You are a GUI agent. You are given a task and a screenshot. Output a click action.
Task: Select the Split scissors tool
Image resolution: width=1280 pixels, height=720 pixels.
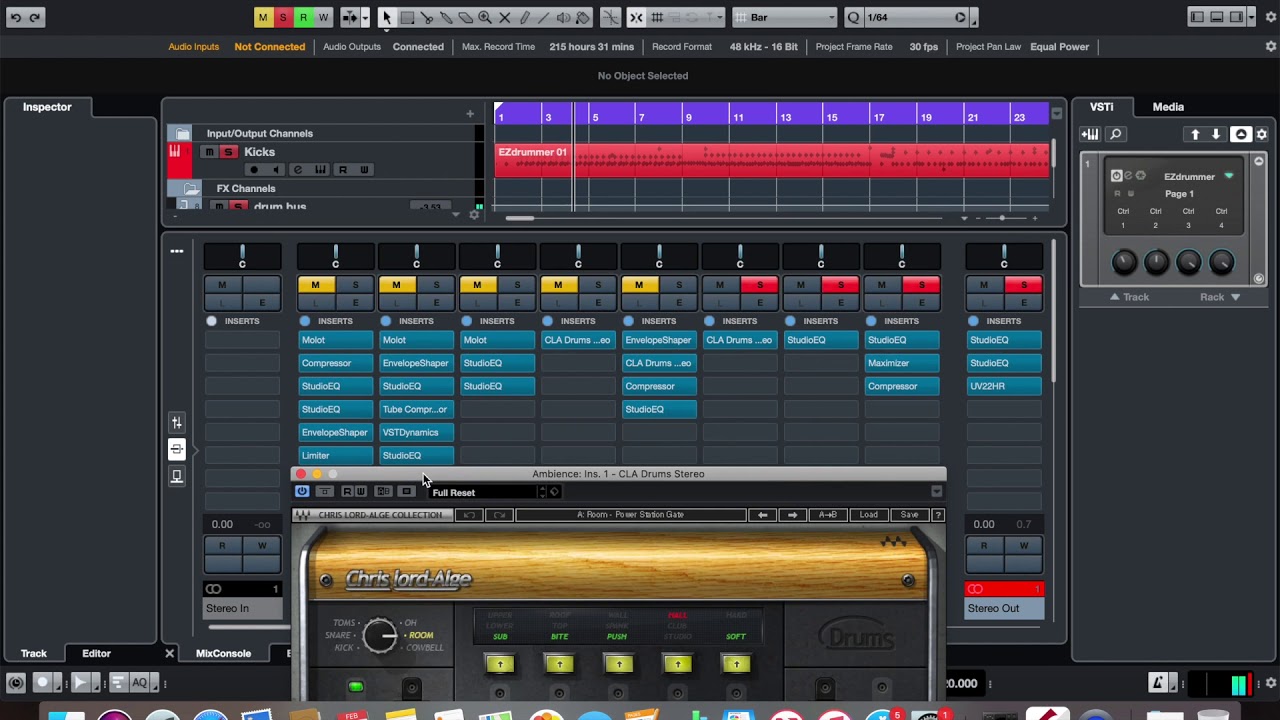[427, 17]
